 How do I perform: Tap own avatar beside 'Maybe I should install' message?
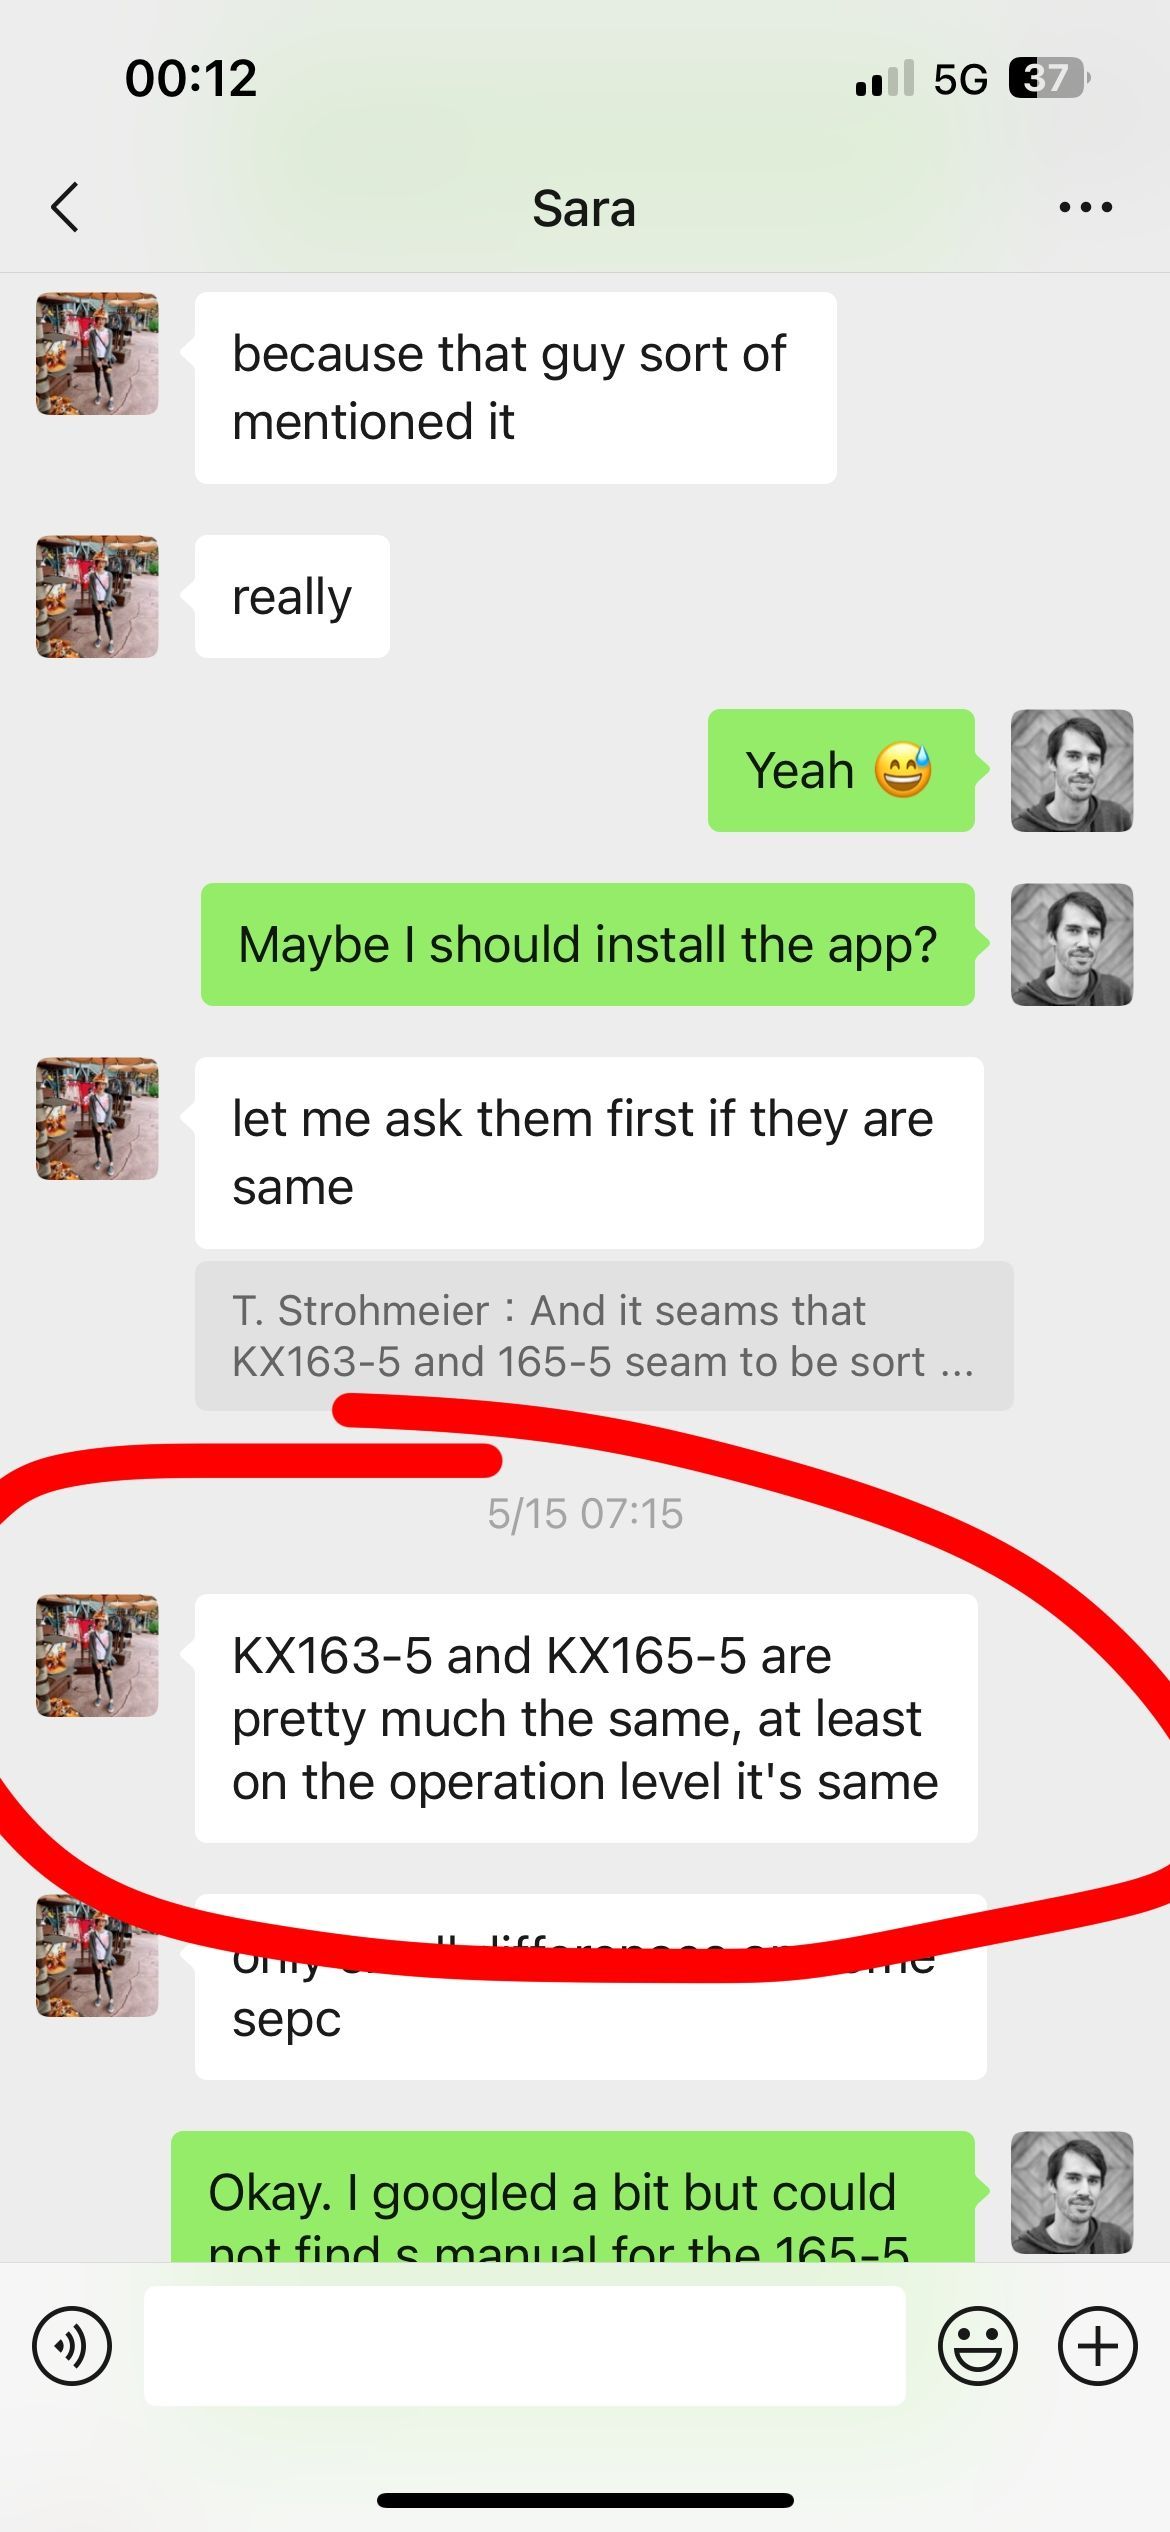pyautogui.click(x=1072, y=944)
